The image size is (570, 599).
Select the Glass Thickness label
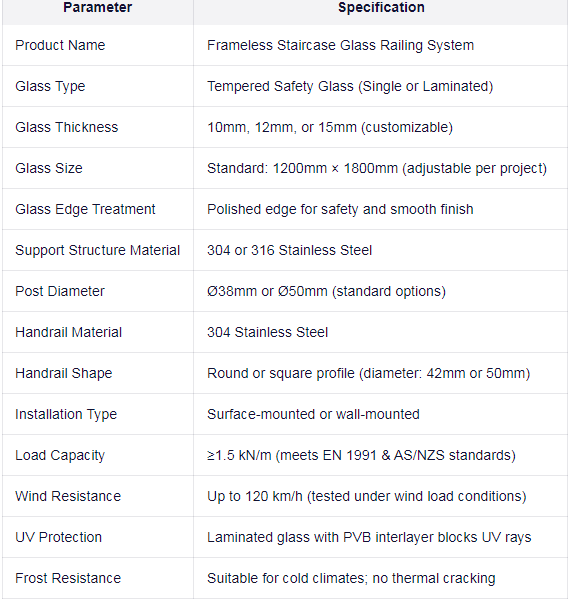66,127
